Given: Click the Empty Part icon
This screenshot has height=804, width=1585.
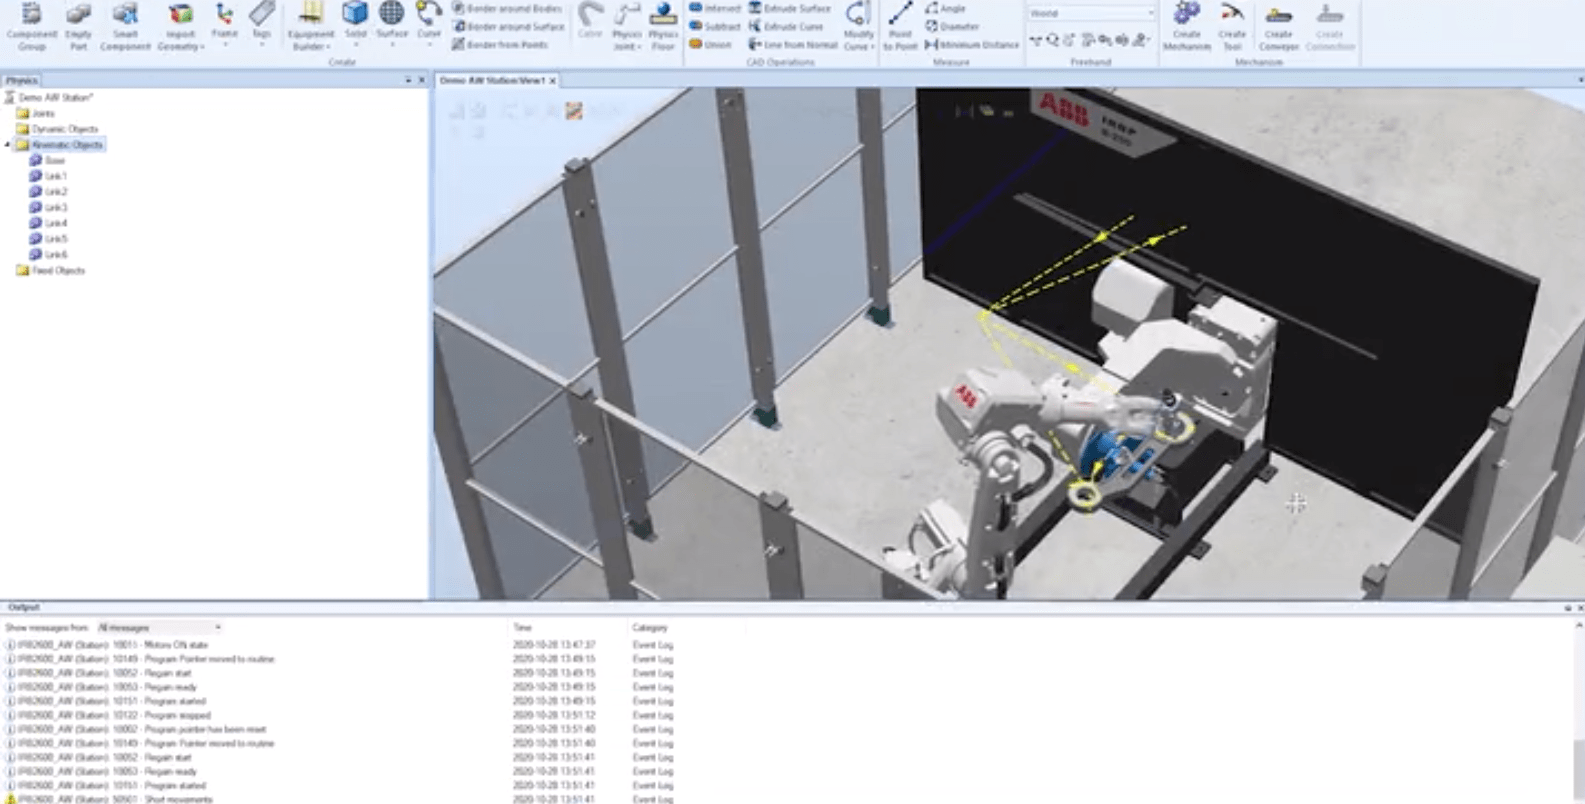Looking at the screenshot, I should click(x=78, y=25).
